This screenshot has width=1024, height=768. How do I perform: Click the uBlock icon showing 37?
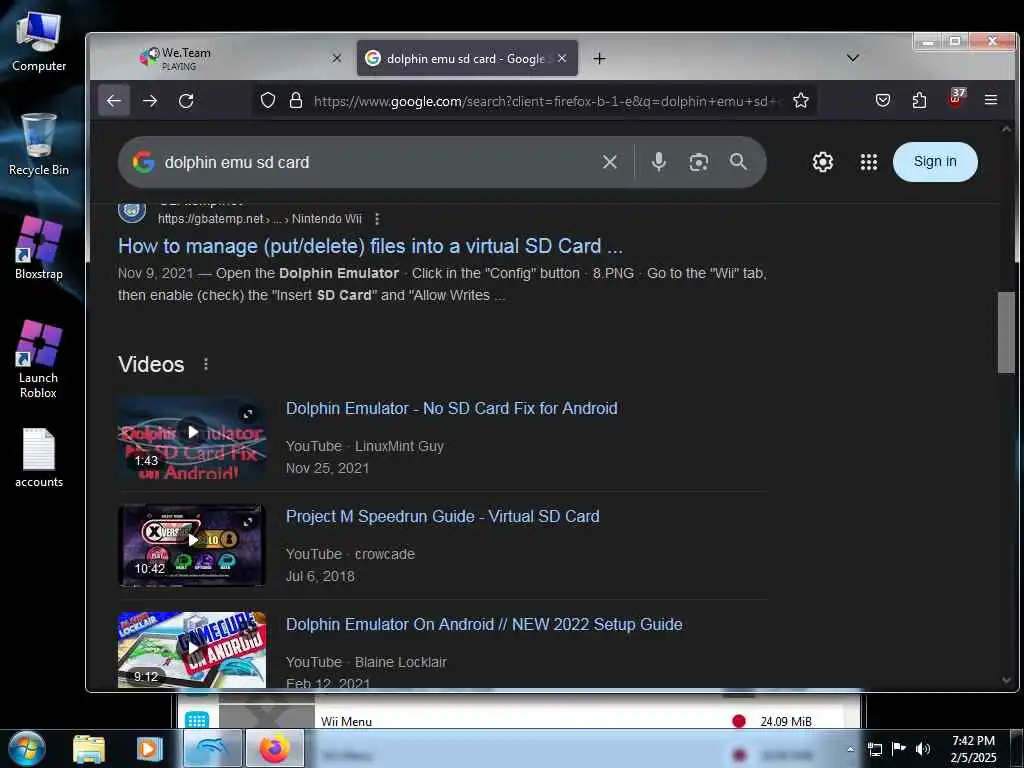955,99
